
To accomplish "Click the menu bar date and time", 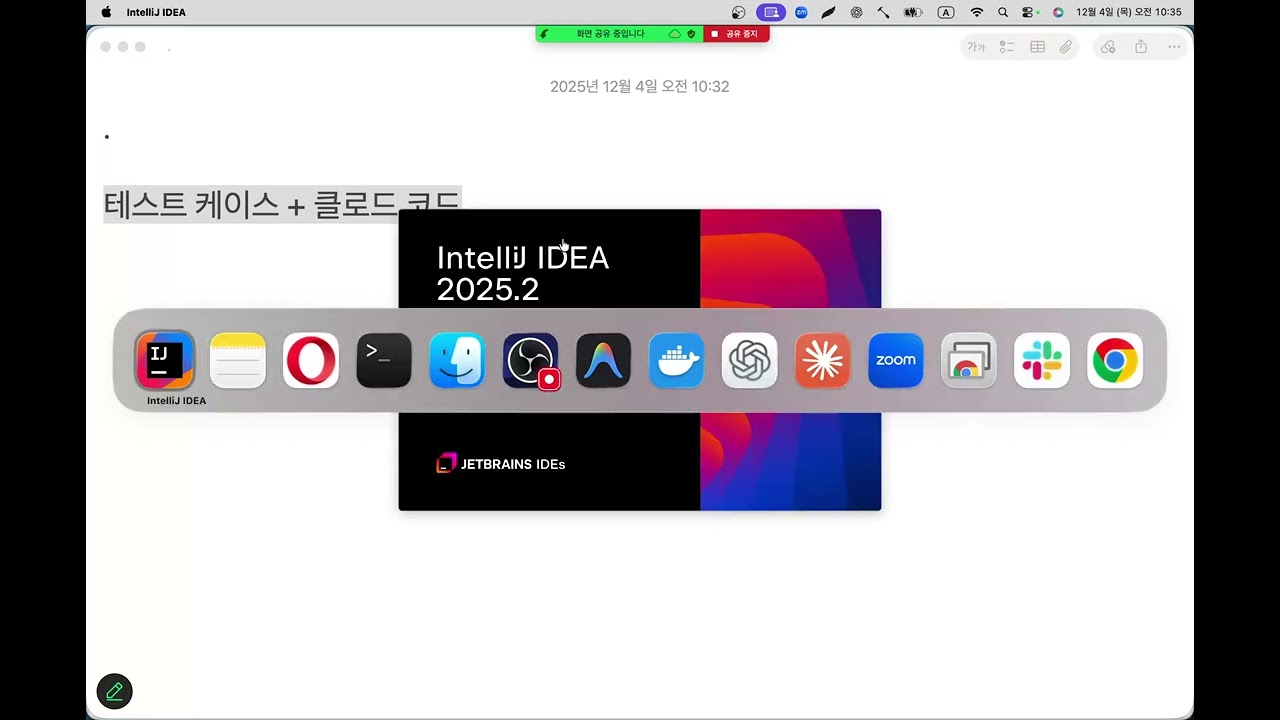I will [1129, 12].
